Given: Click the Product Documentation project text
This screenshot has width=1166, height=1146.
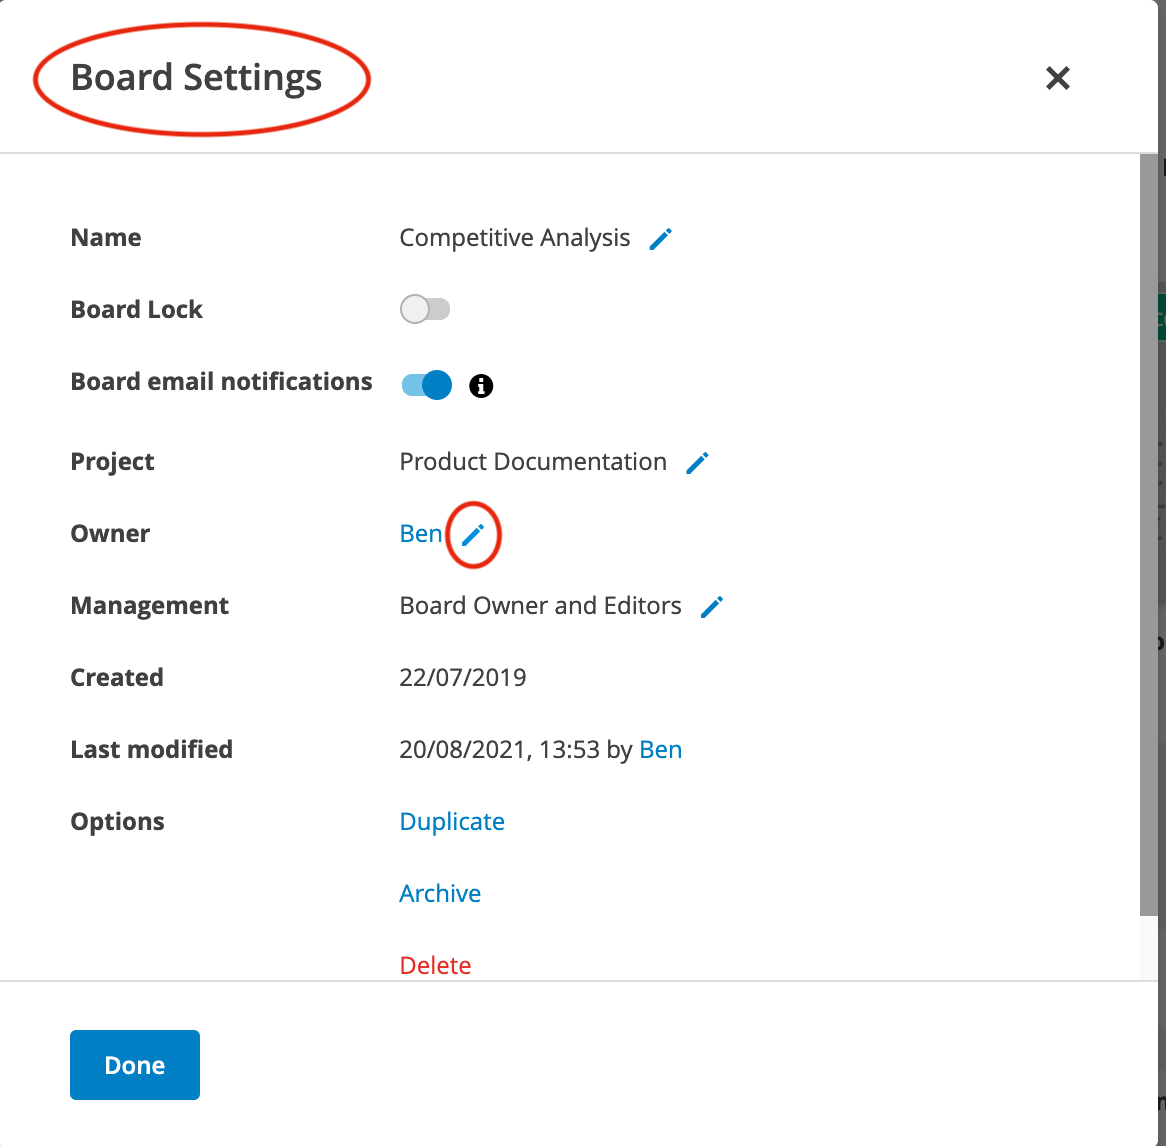Looking at the screenshot, I should pyautogui.click(x=533, y=462).
